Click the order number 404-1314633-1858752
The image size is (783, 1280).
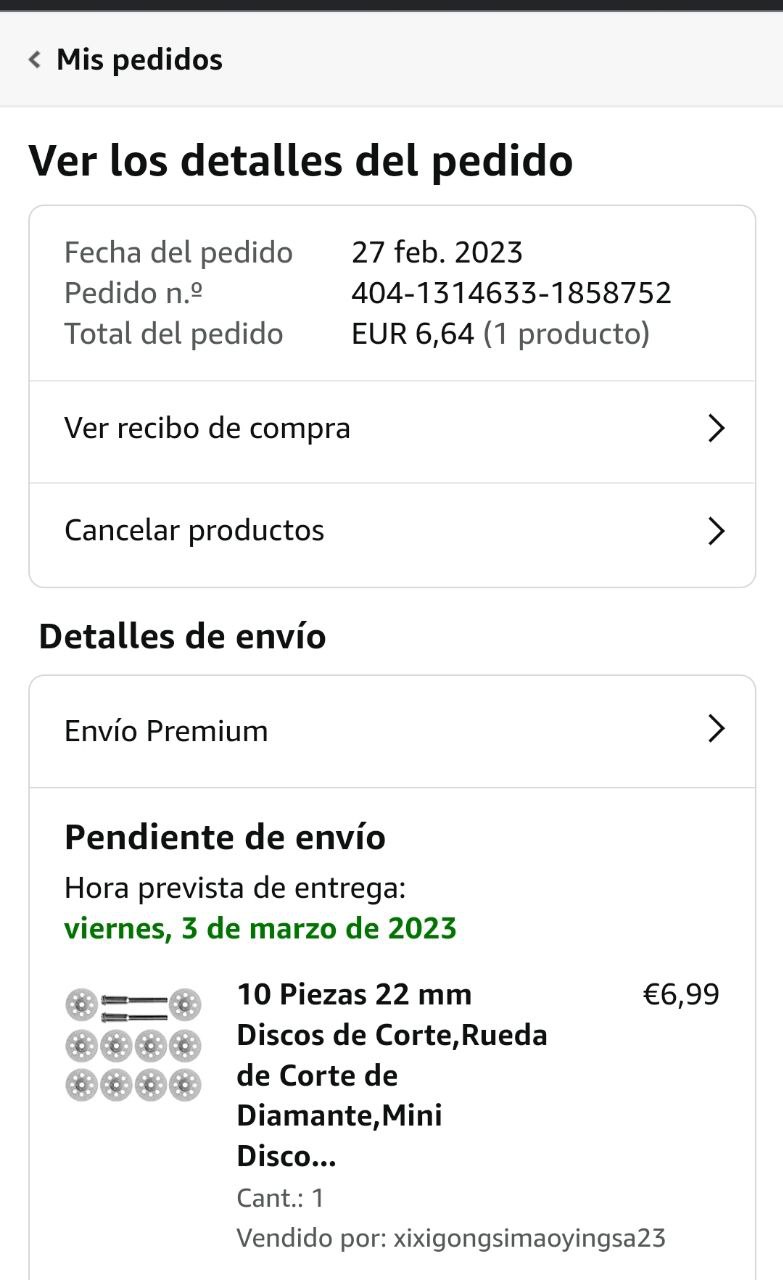[511, 293]
